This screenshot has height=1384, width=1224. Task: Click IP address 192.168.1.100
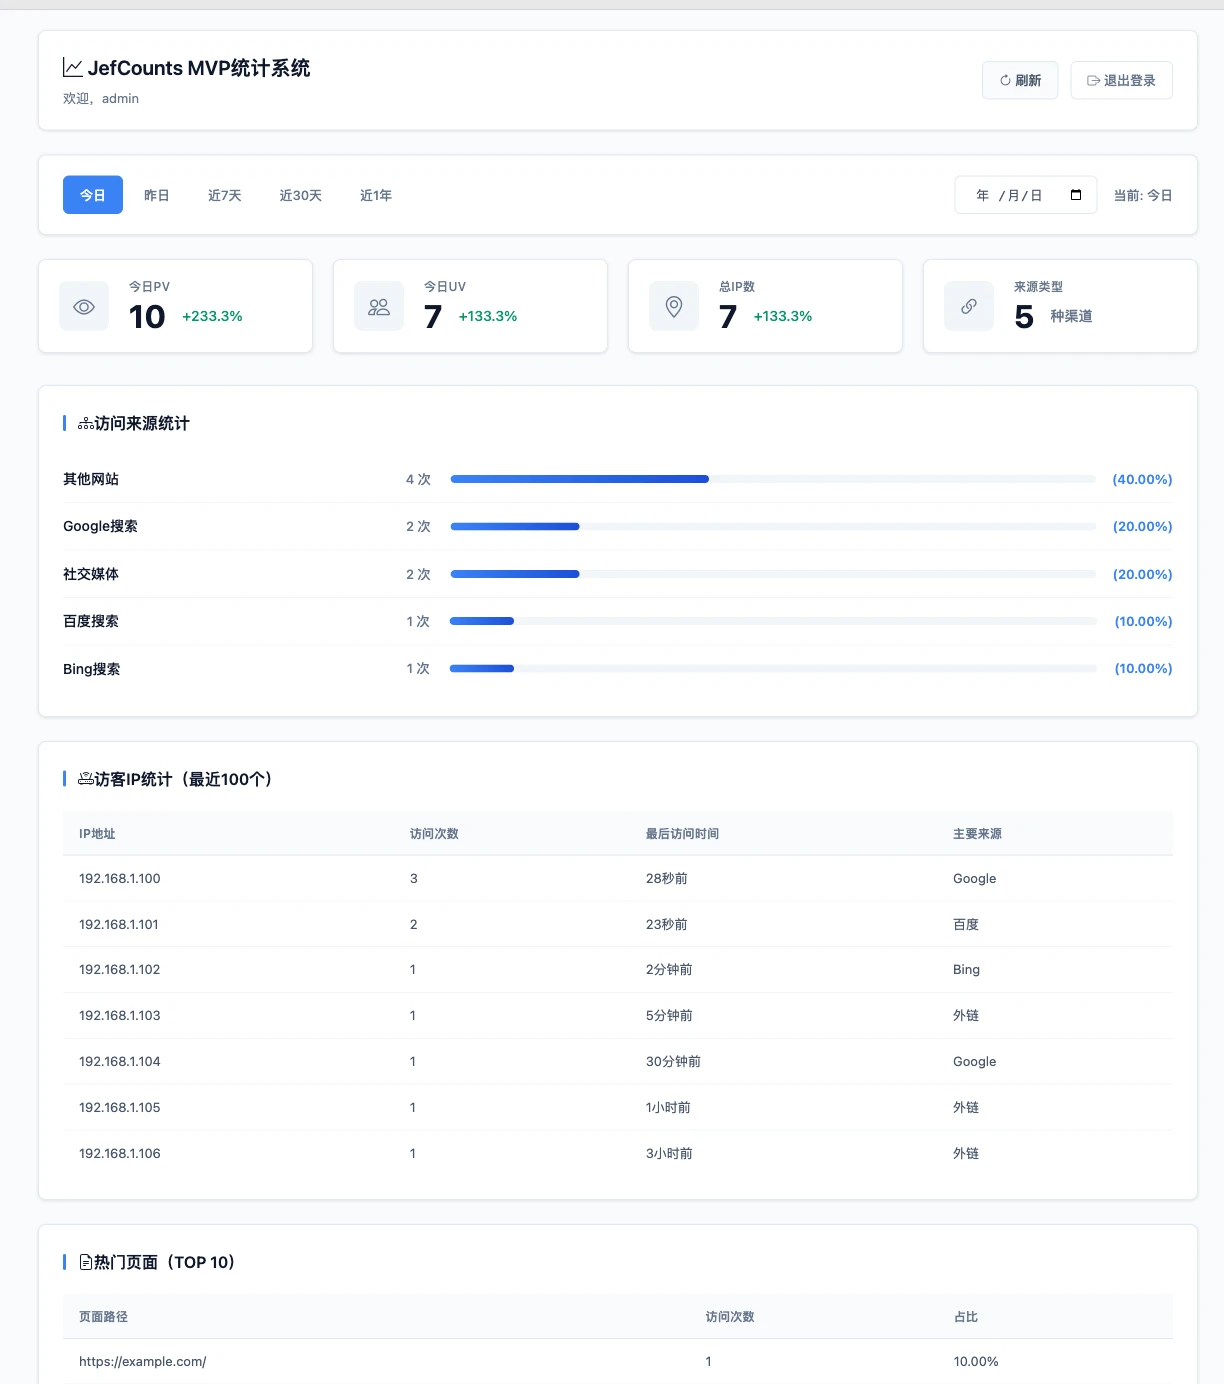[x=120, y=878]
